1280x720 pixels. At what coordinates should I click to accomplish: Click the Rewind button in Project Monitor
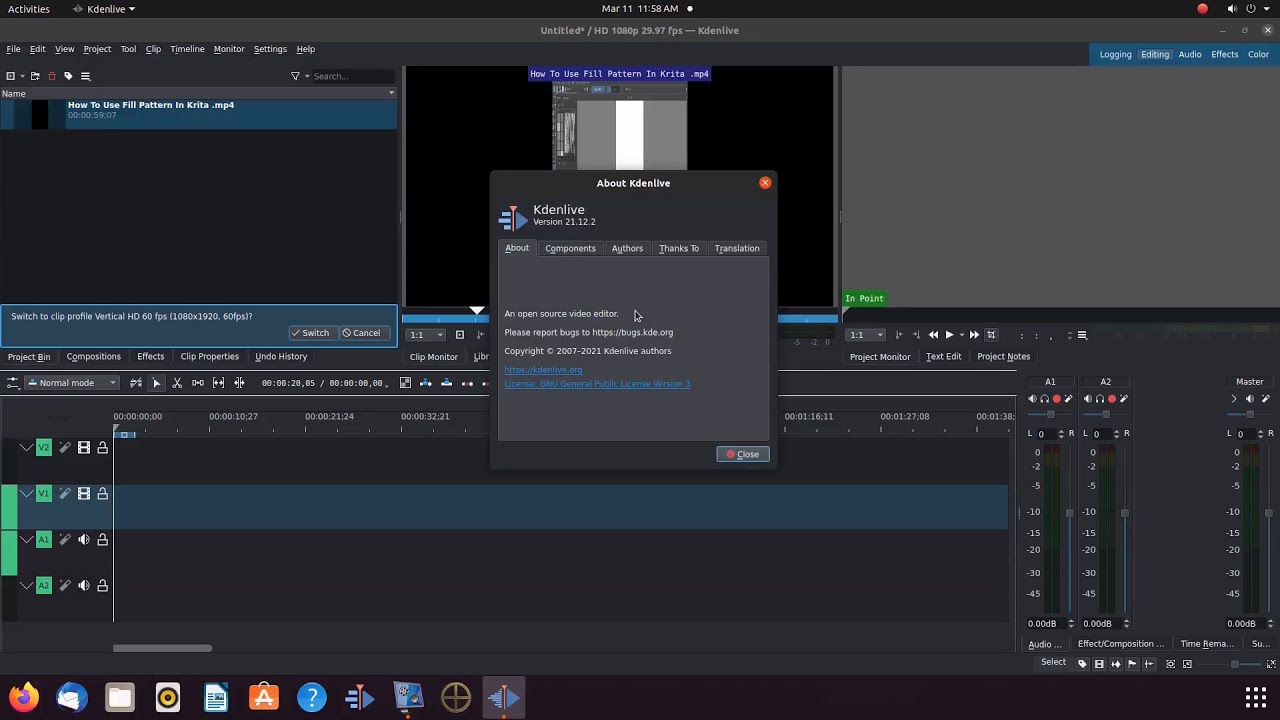click(x=933, y=335)
